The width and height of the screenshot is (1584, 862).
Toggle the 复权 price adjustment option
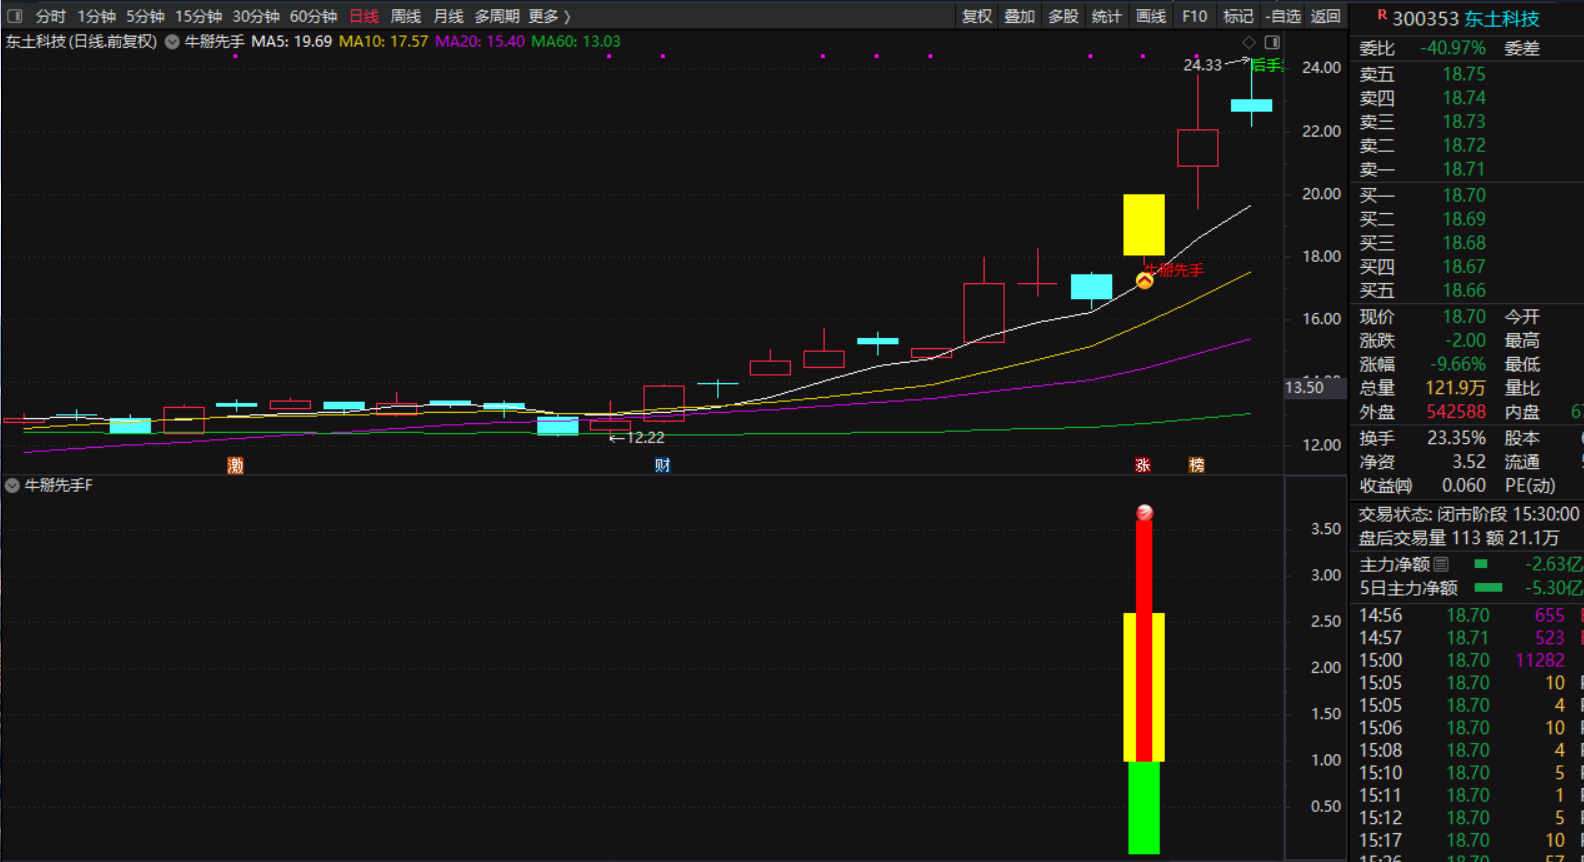(x=976, y=16)
